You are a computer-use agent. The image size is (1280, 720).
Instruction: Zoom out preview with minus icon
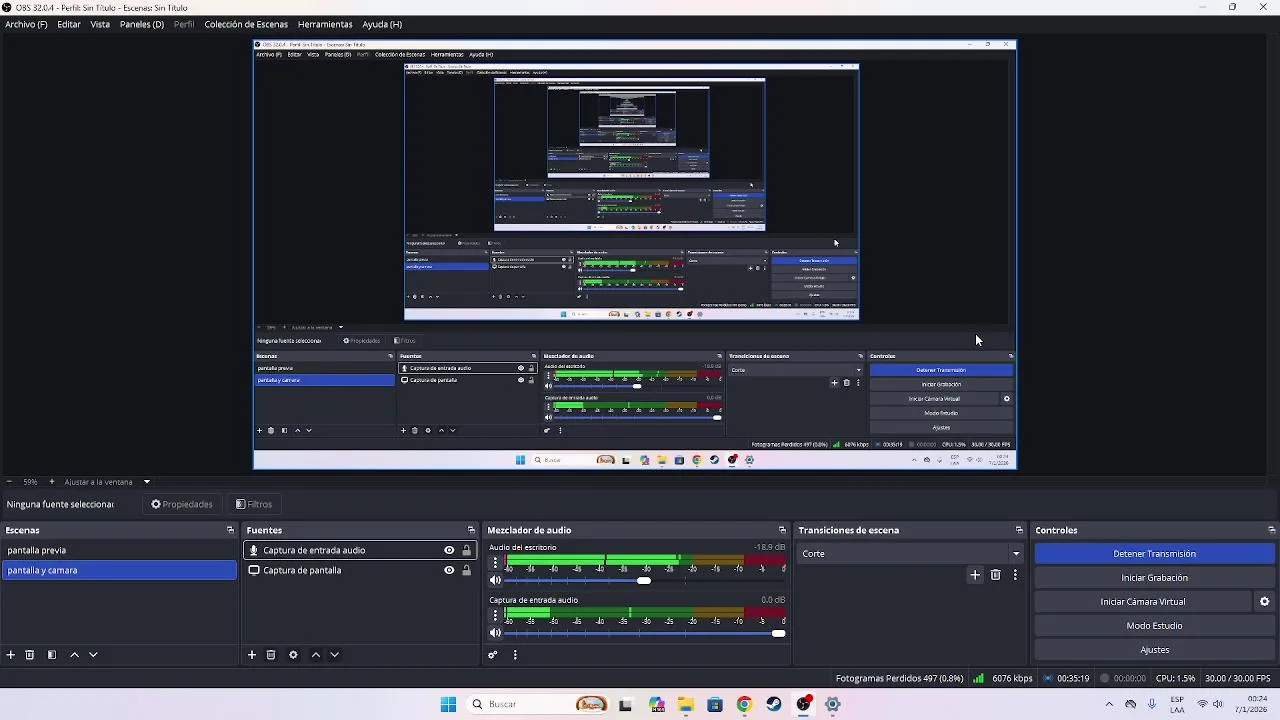(9, 482)
